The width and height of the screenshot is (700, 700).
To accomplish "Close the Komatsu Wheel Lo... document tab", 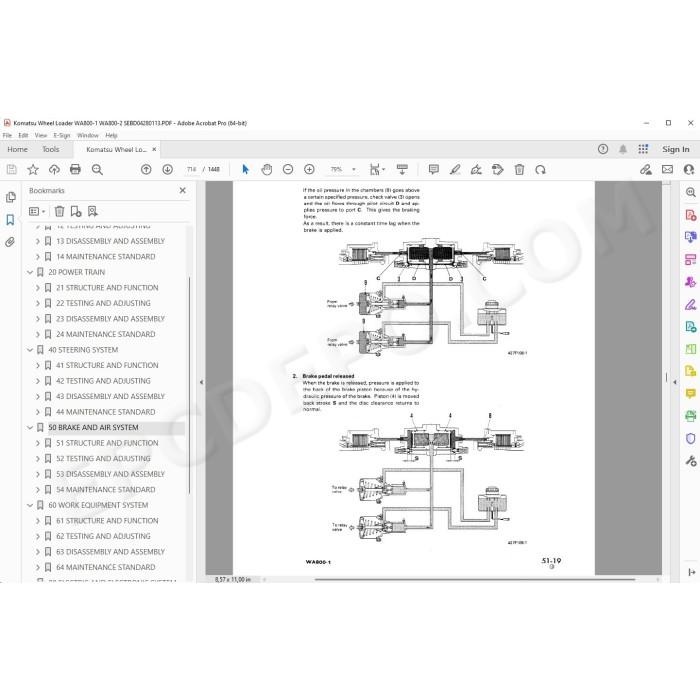I will 154,149.
